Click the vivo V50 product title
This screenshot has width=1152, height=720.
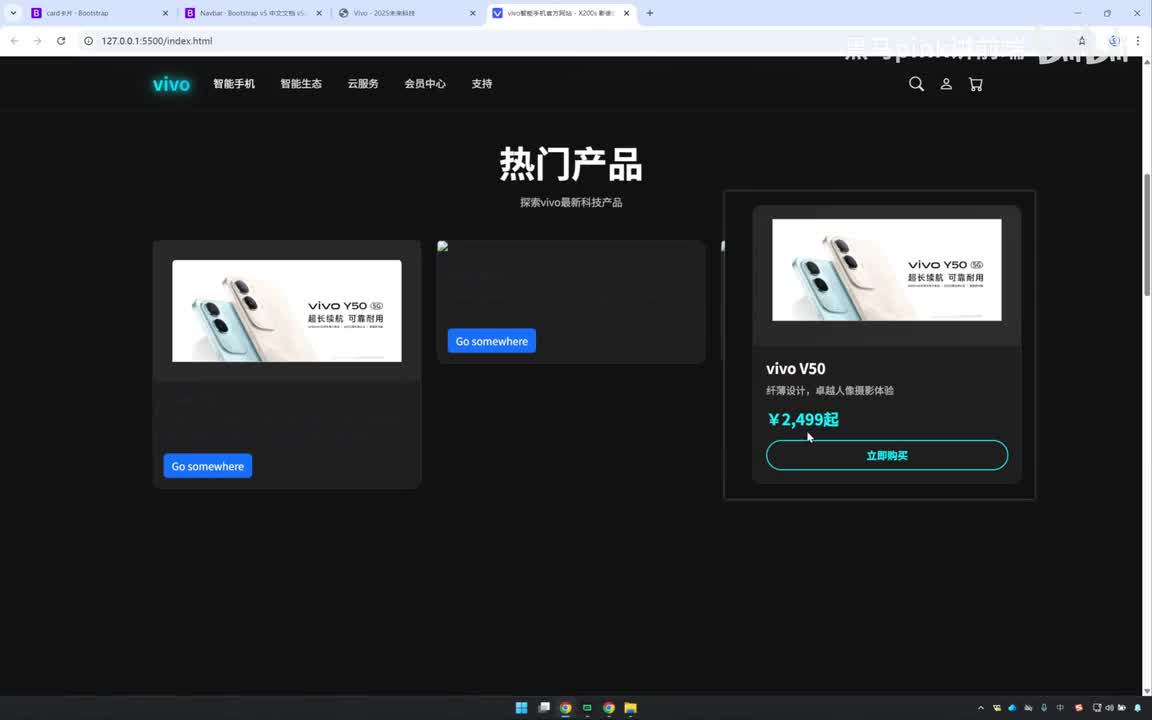[x=796, y=369]
